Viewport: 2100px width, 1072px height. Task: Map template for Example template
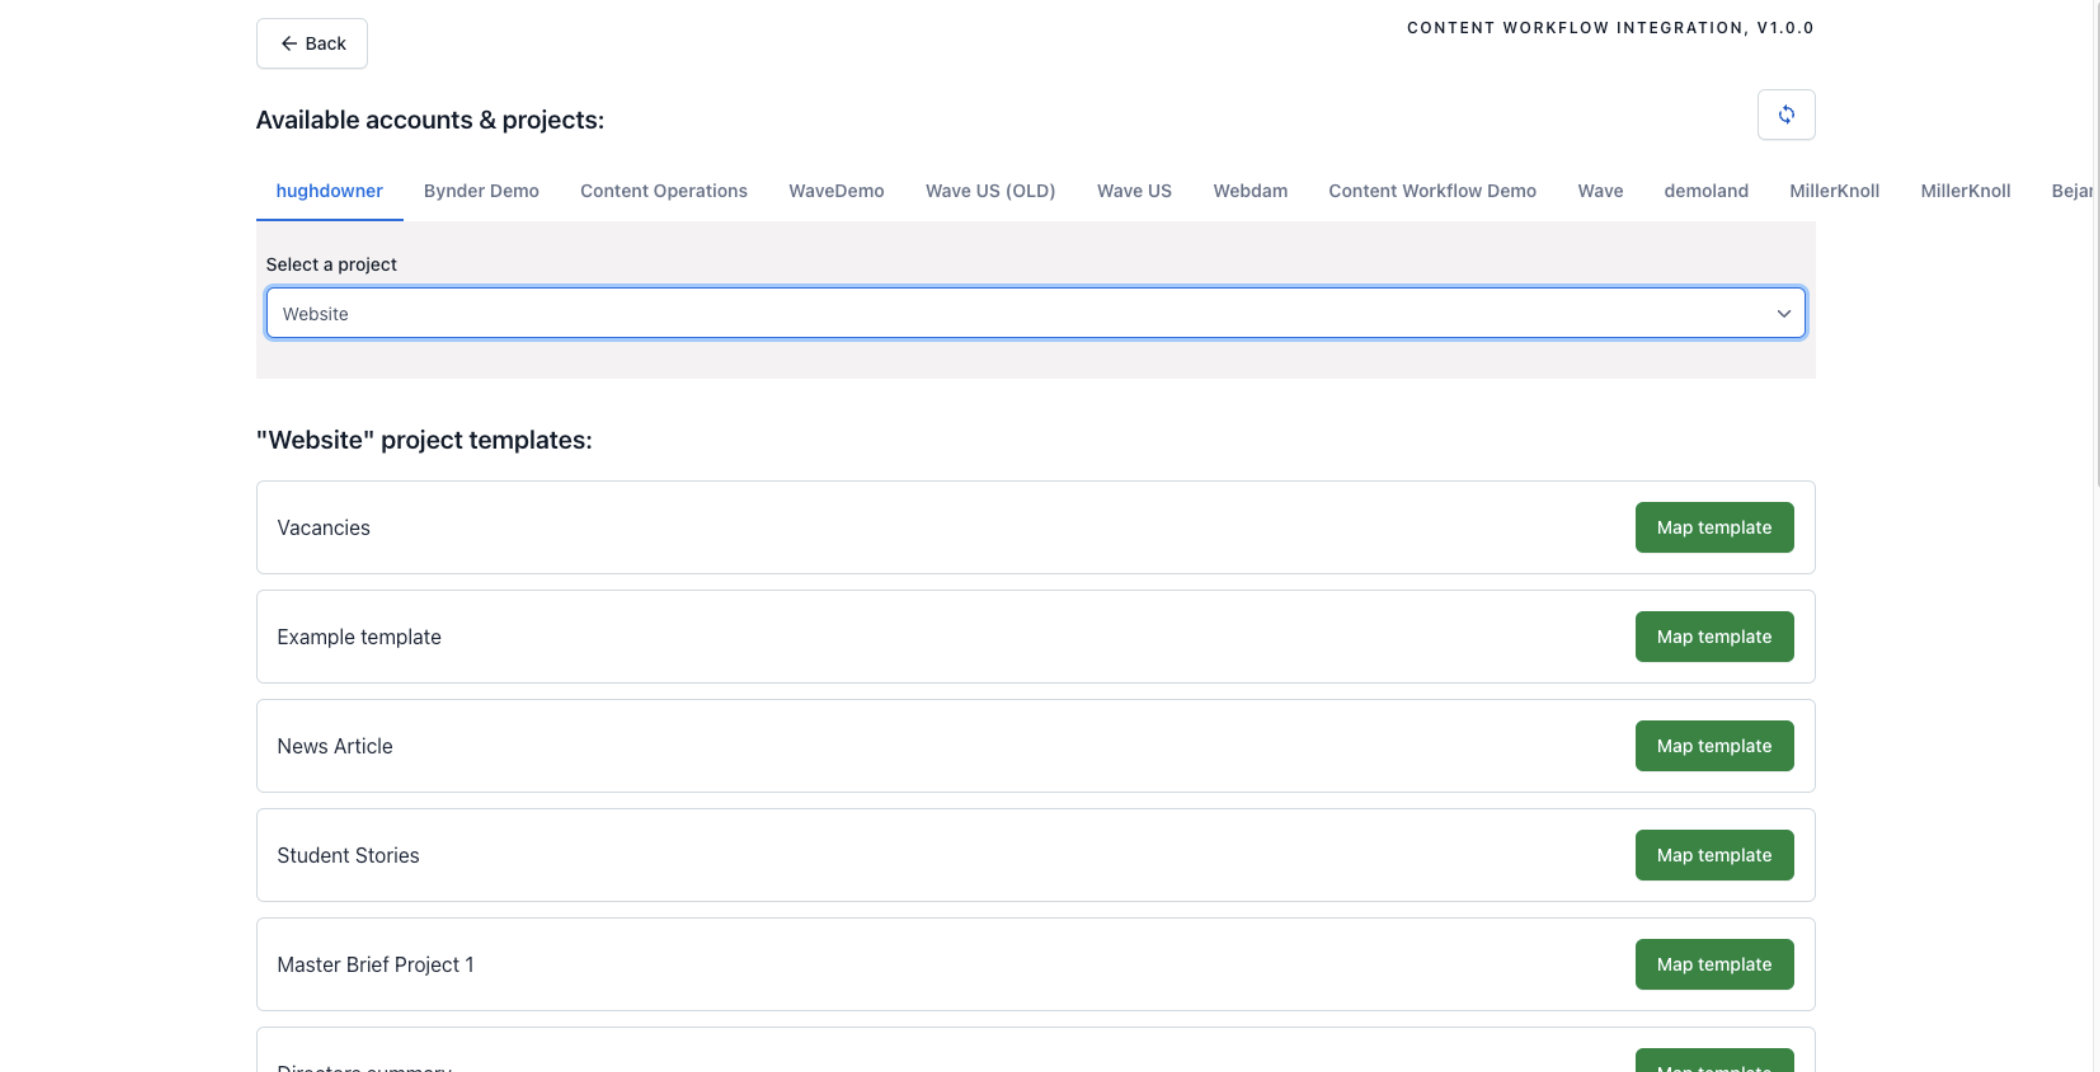coord(1714,636)
